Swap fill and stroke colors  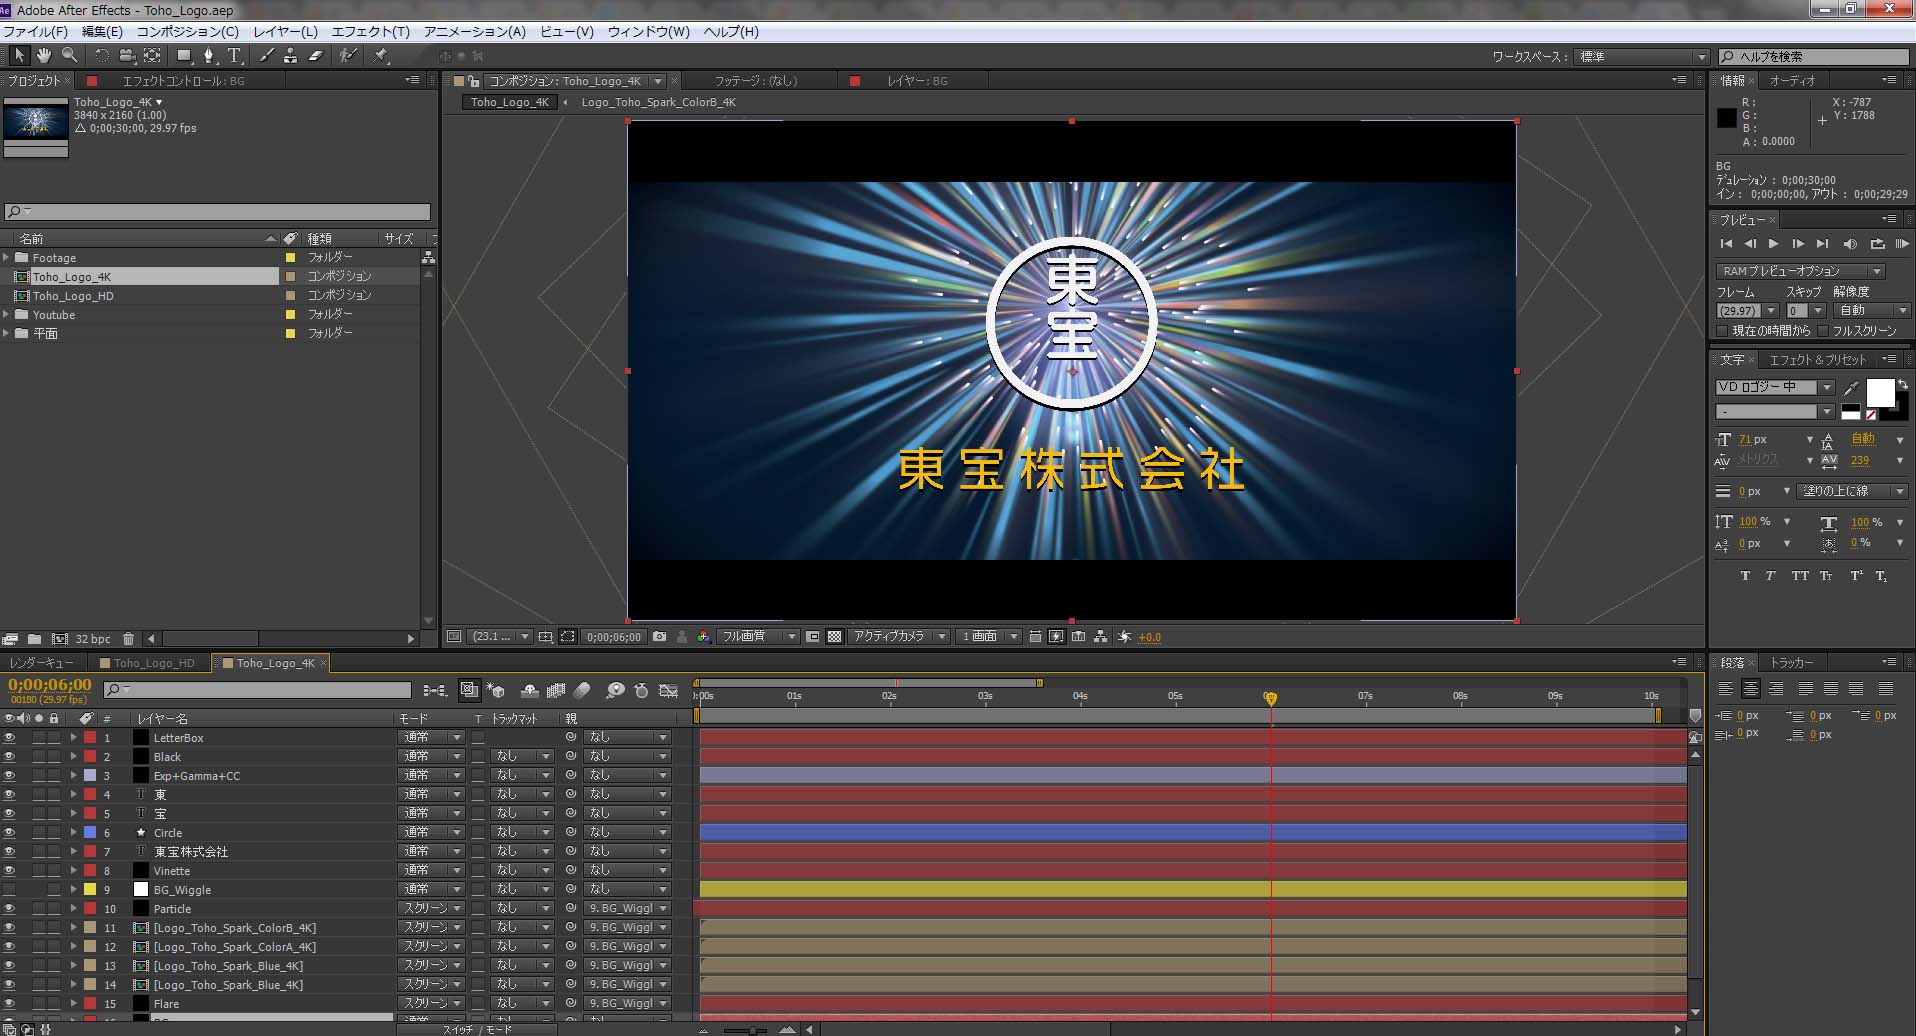1902,384
